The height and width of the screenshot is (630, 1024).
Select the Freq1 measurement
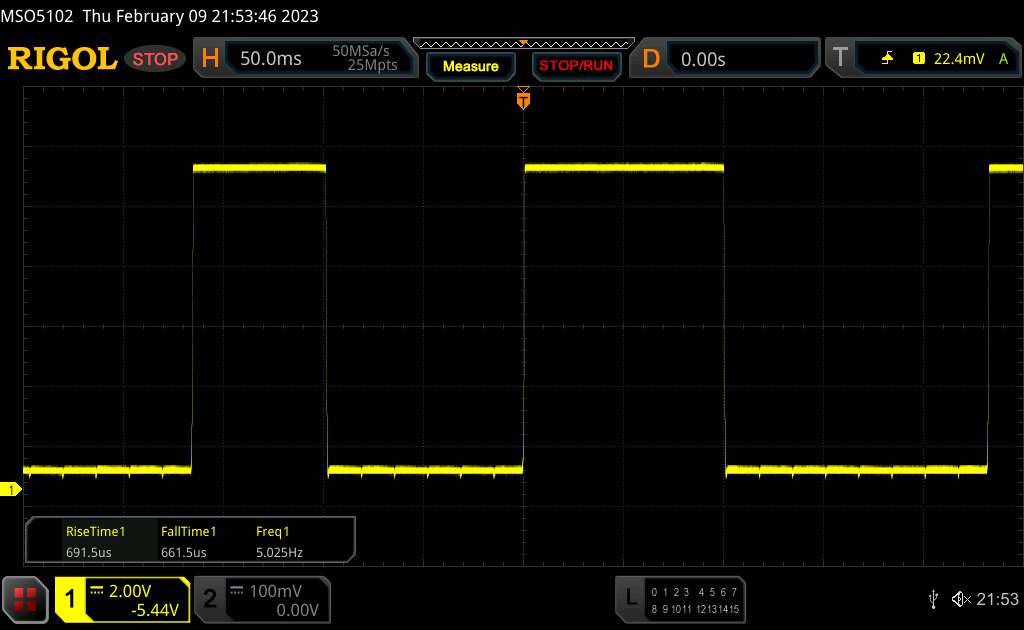272,531
